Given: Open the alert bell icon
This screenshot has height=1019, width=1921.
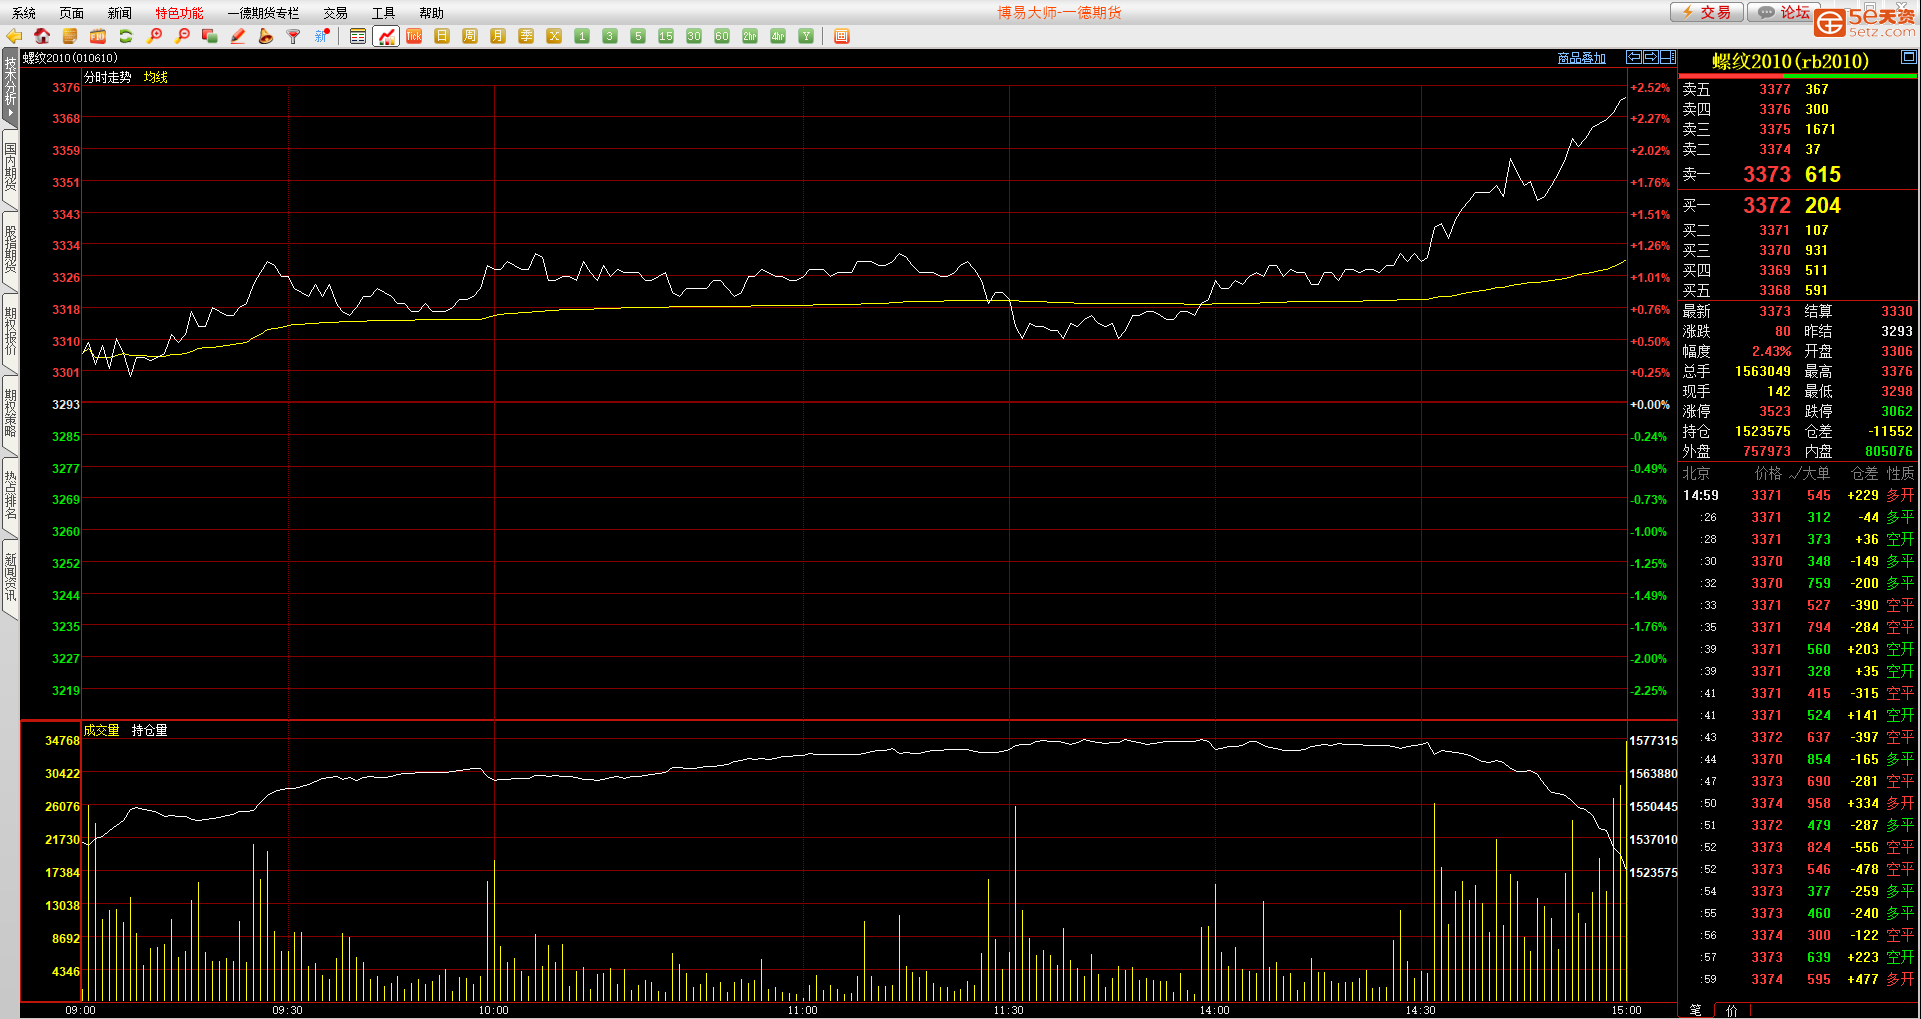Looking at the screenshot, I should point(266,36).
